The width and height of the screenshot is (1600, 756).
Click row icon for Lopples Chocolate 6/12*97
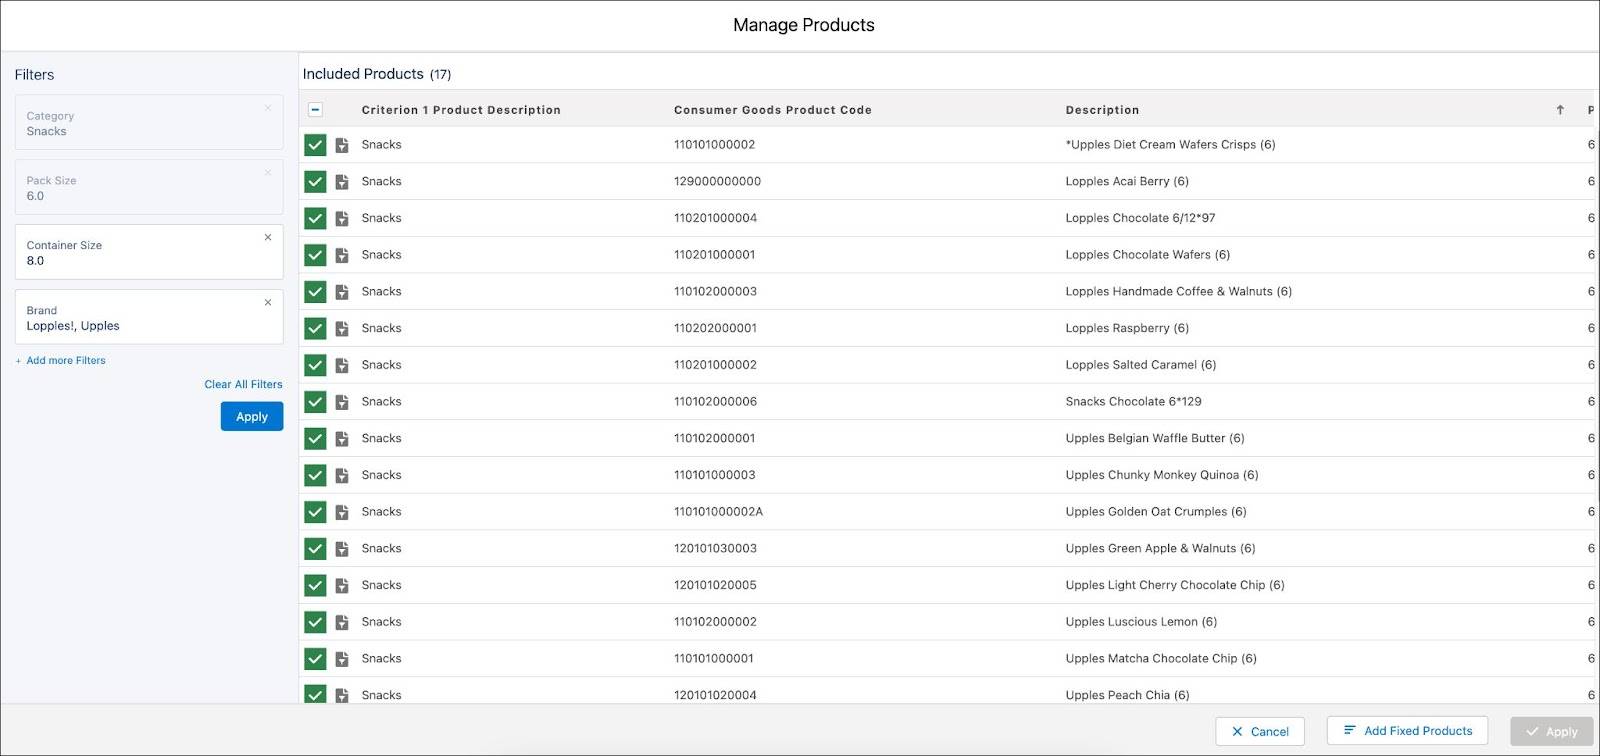[342, 218]
